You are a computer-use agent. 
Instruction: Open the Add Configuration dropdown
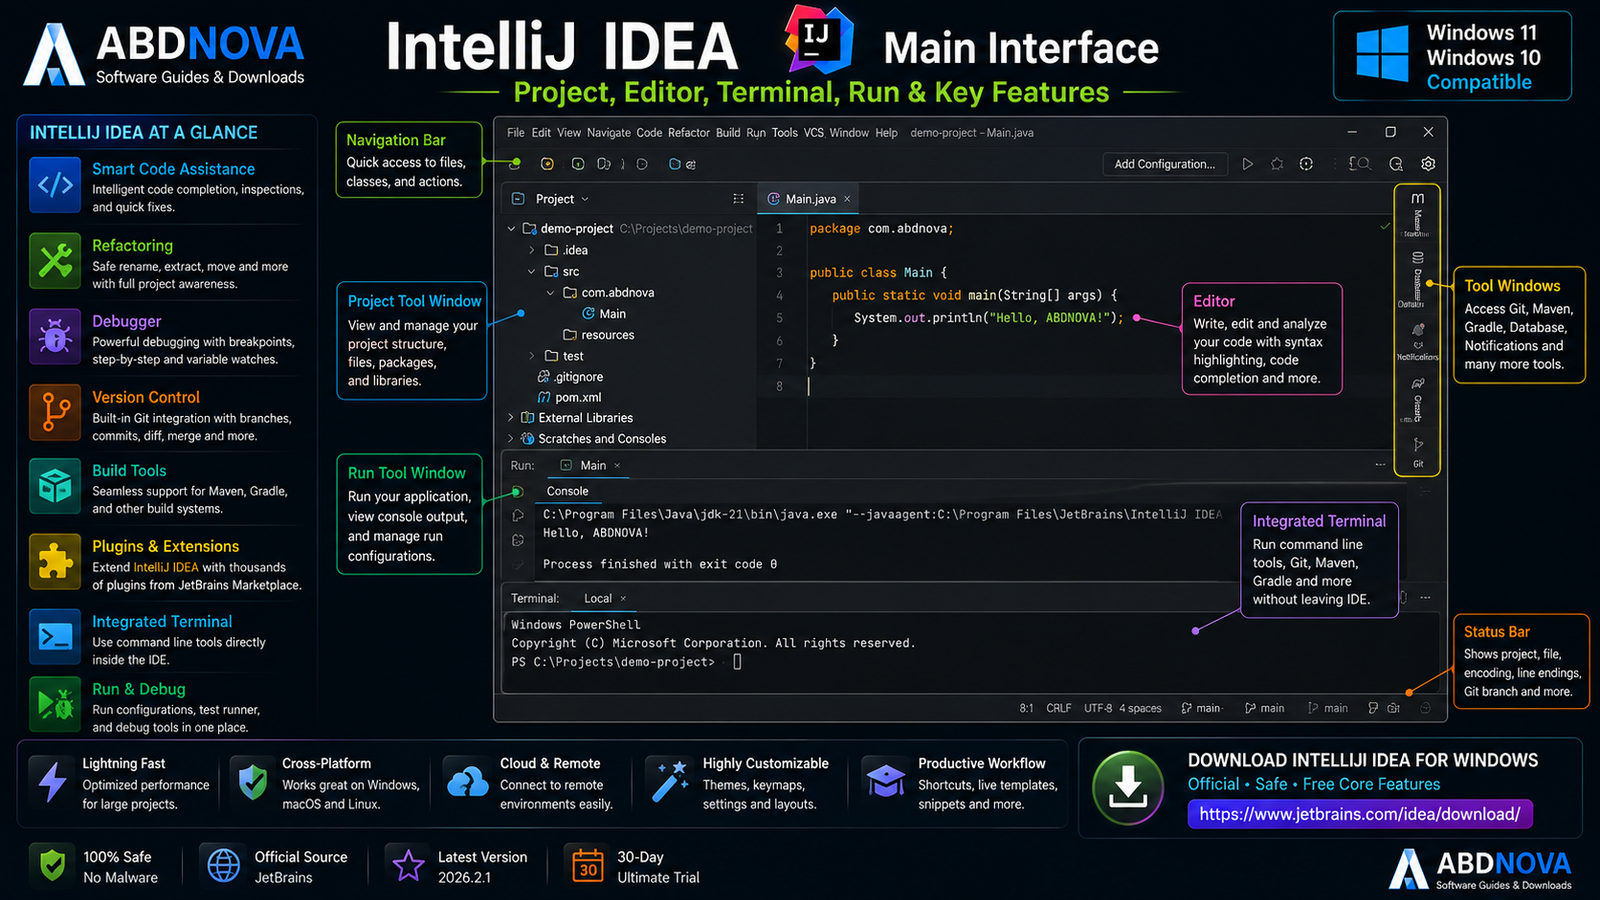(x=1165, y=164)
